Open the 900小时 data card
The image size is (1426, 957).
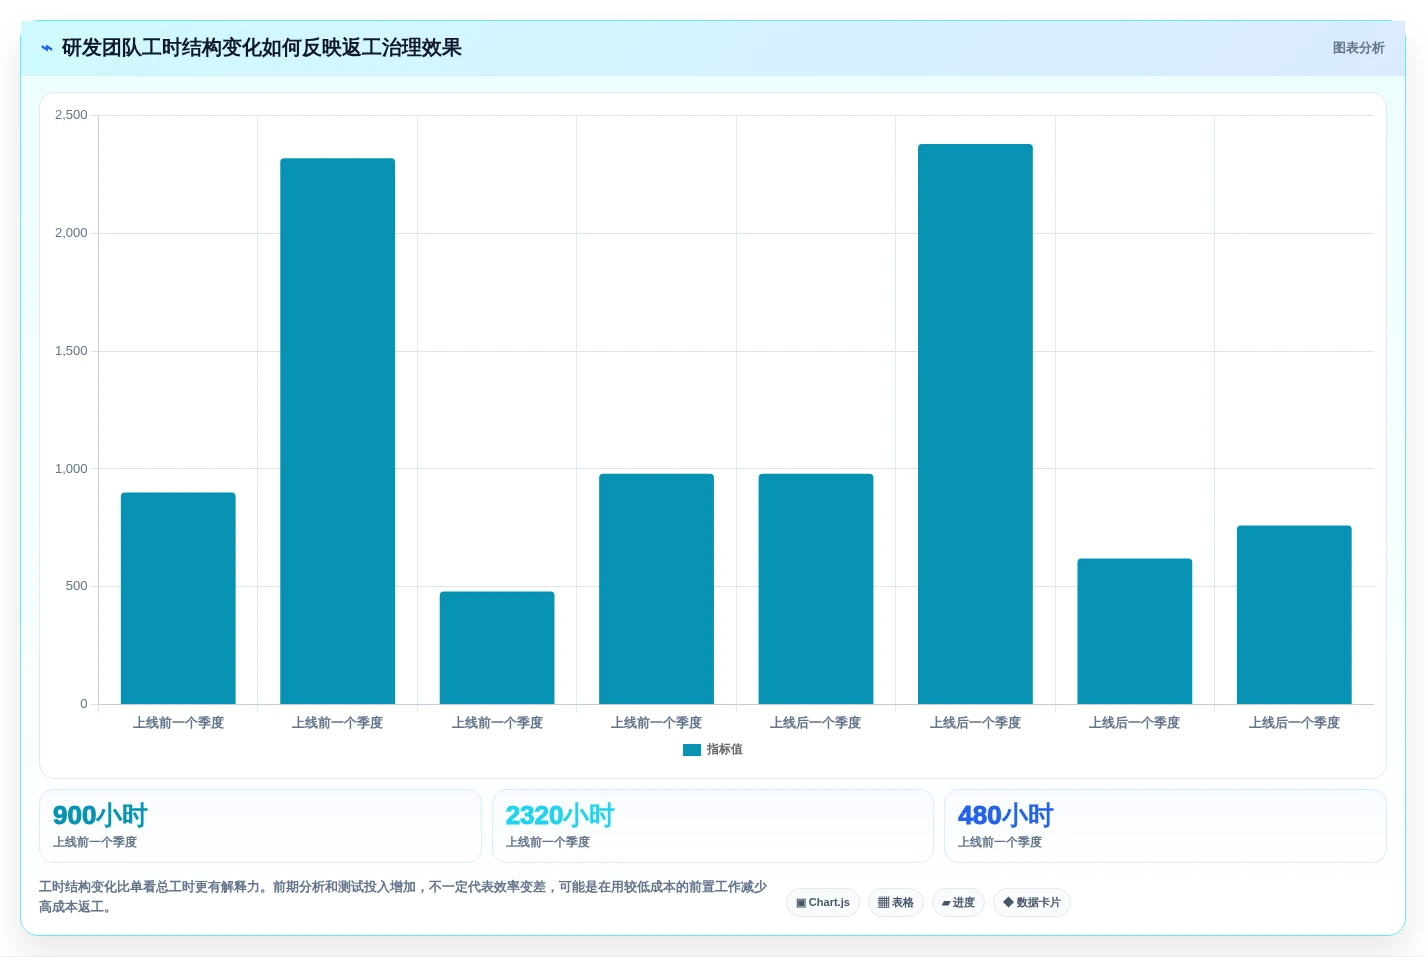[260, 826]
